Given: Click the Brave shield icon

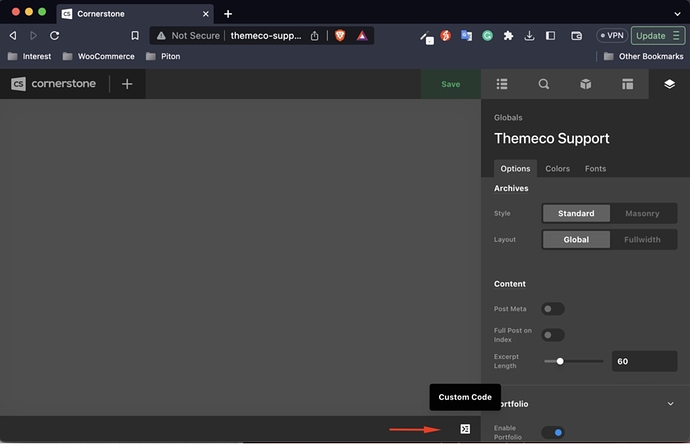Looking at the screenshot, I should [340, 36].
